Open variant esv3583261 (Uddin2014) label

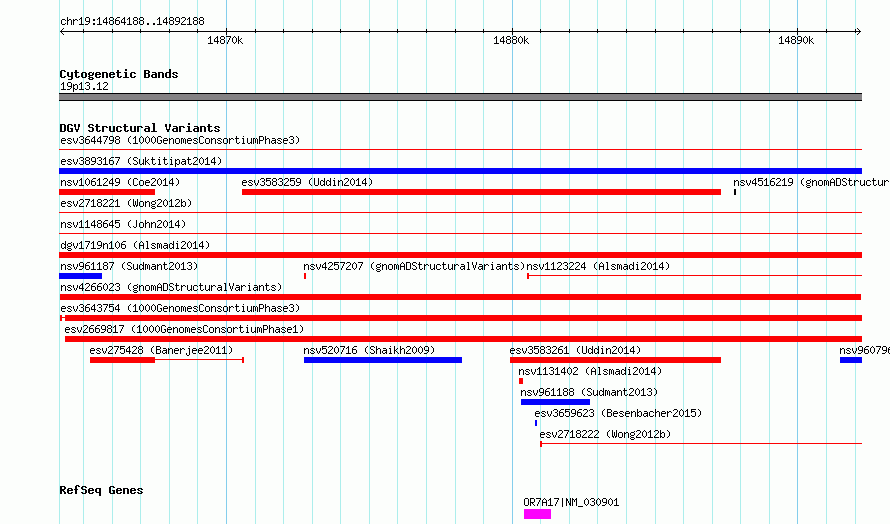[575, 350]
